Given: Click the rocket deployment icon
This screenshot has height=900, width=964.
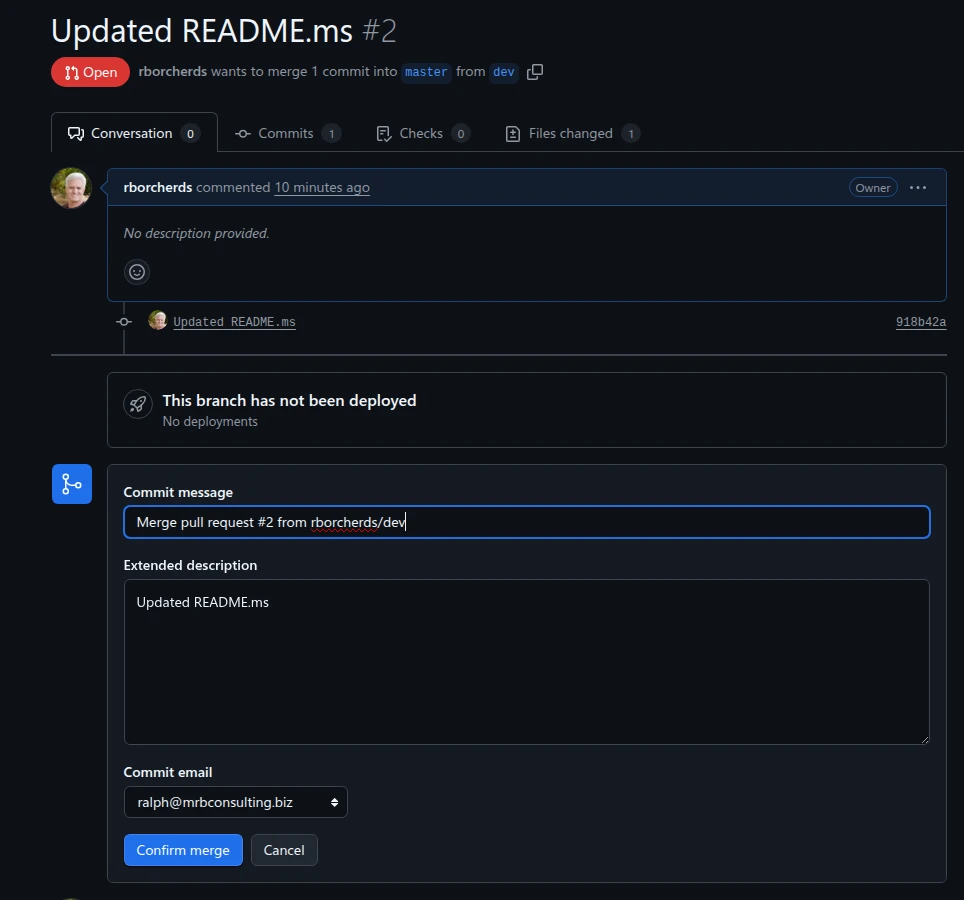Looking at the screenshot, I should [138, 404].
